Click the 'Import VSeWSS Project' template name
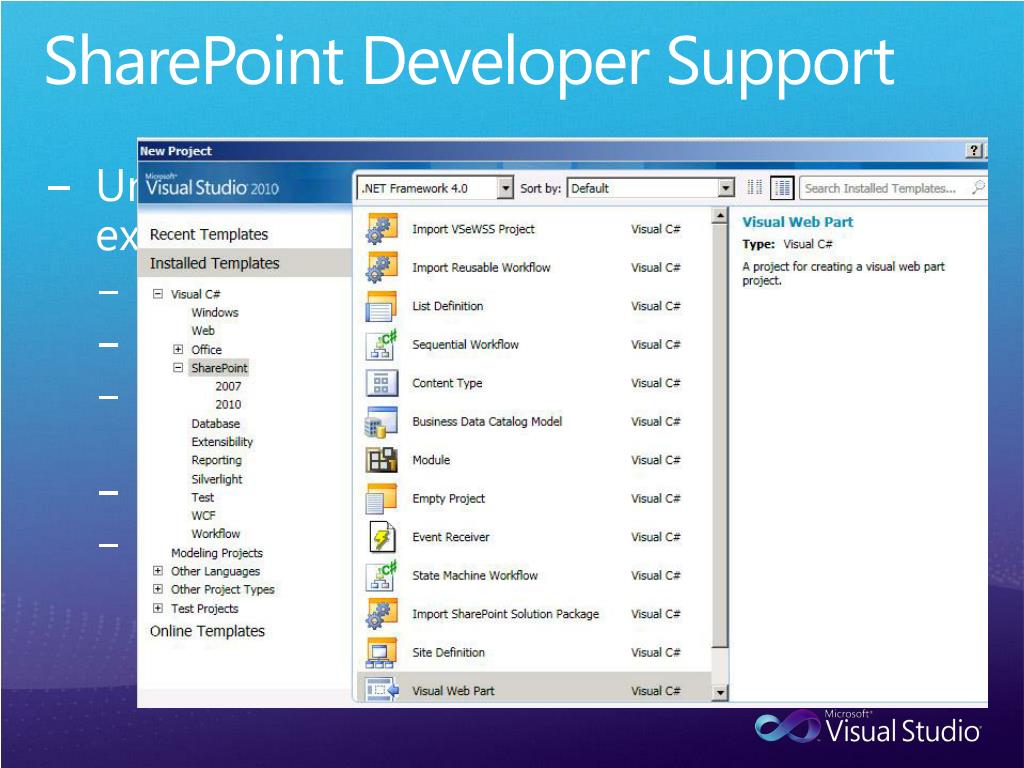Viewport: 1024px width, 768px height. pos(473,229)
